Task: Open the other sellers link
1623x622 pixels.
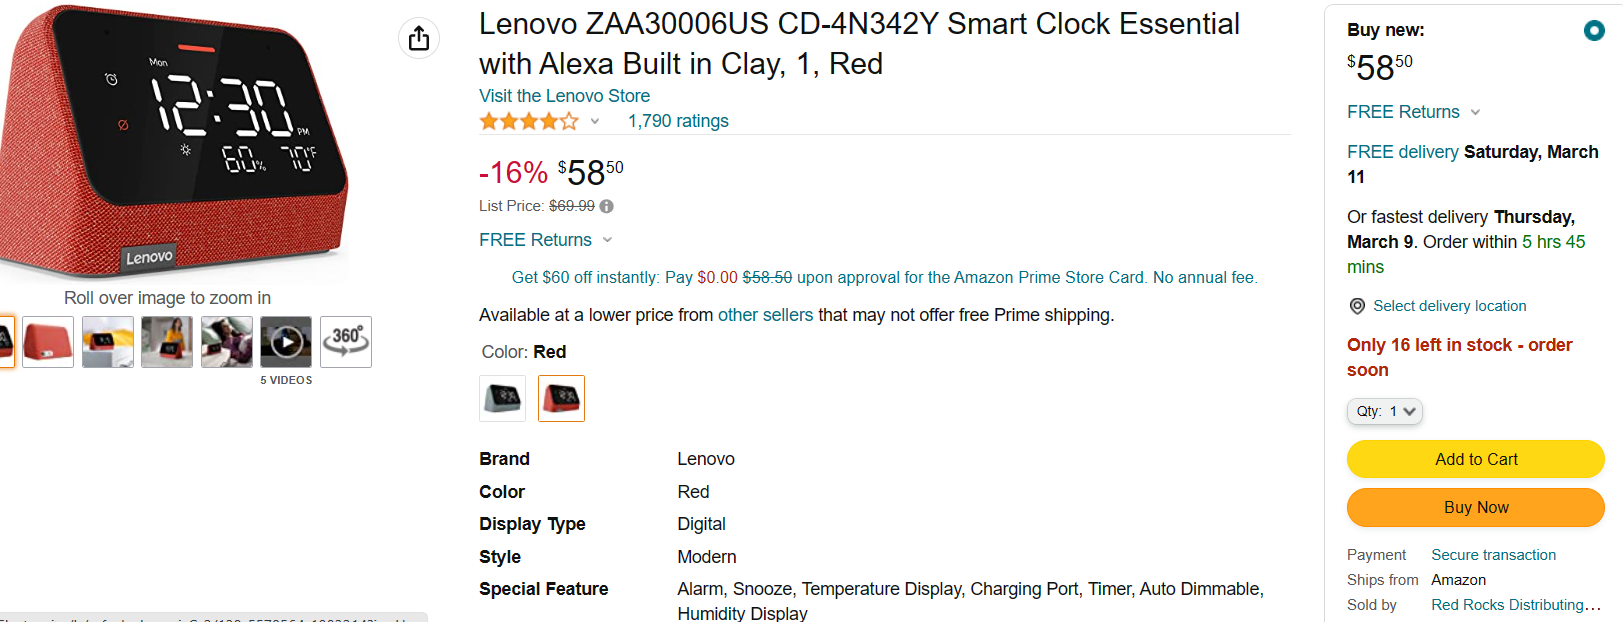Action: tap(765, 315)
